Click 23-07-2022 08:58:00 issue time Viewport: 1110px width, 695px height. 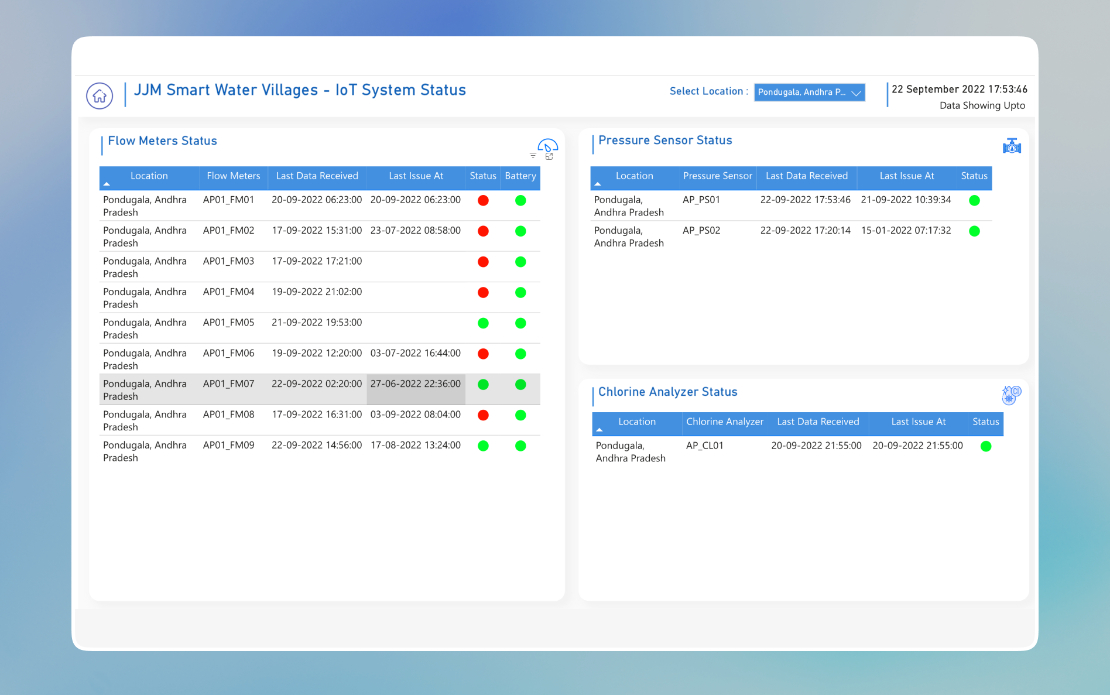(x=416, y=231)
